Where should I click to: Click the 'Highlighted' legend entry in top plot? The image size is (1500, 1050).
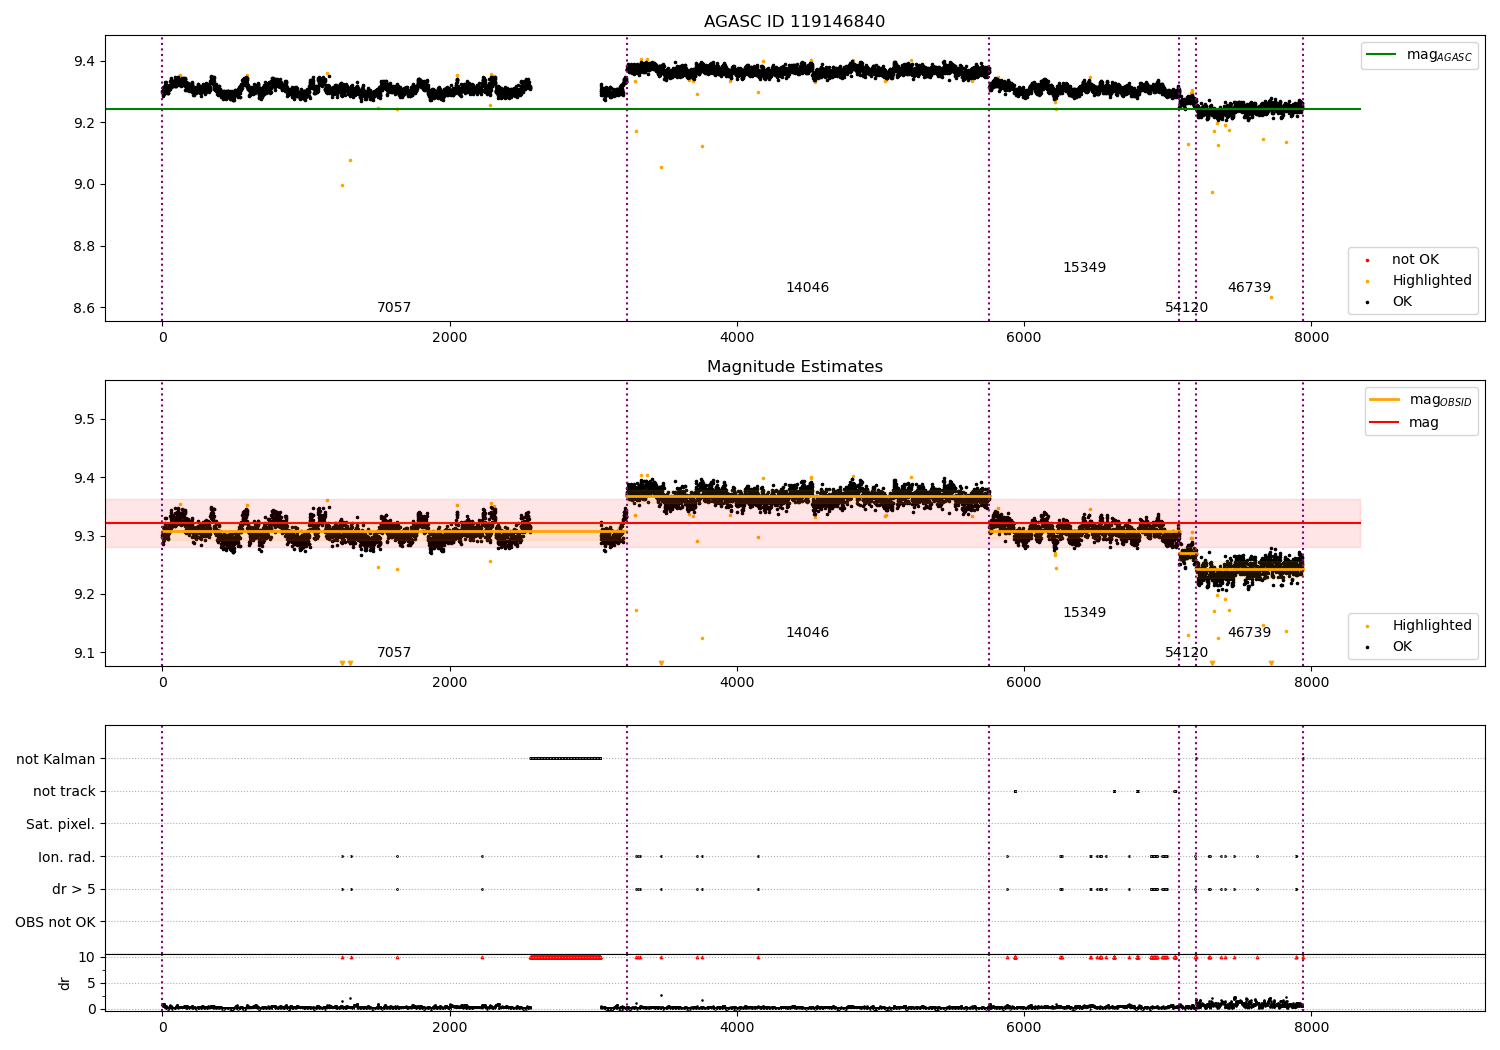pyautogui.click(x=1431, y=281)
